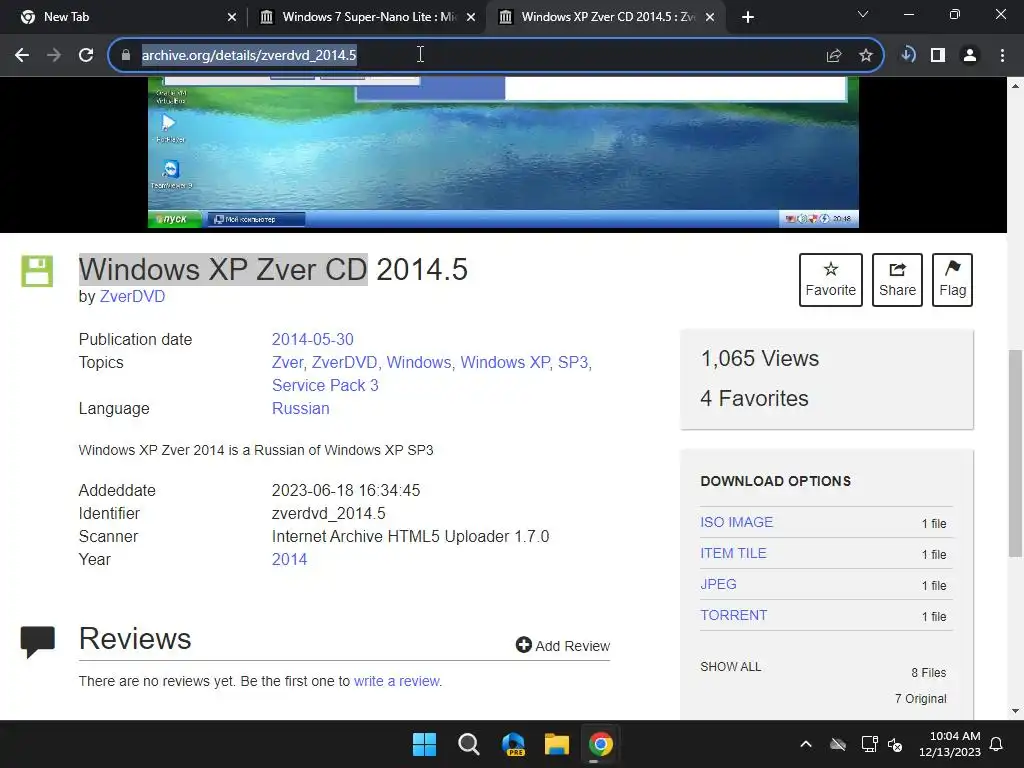Go back using the browser back arrow

pyautogui.click(x=22, y=55)
